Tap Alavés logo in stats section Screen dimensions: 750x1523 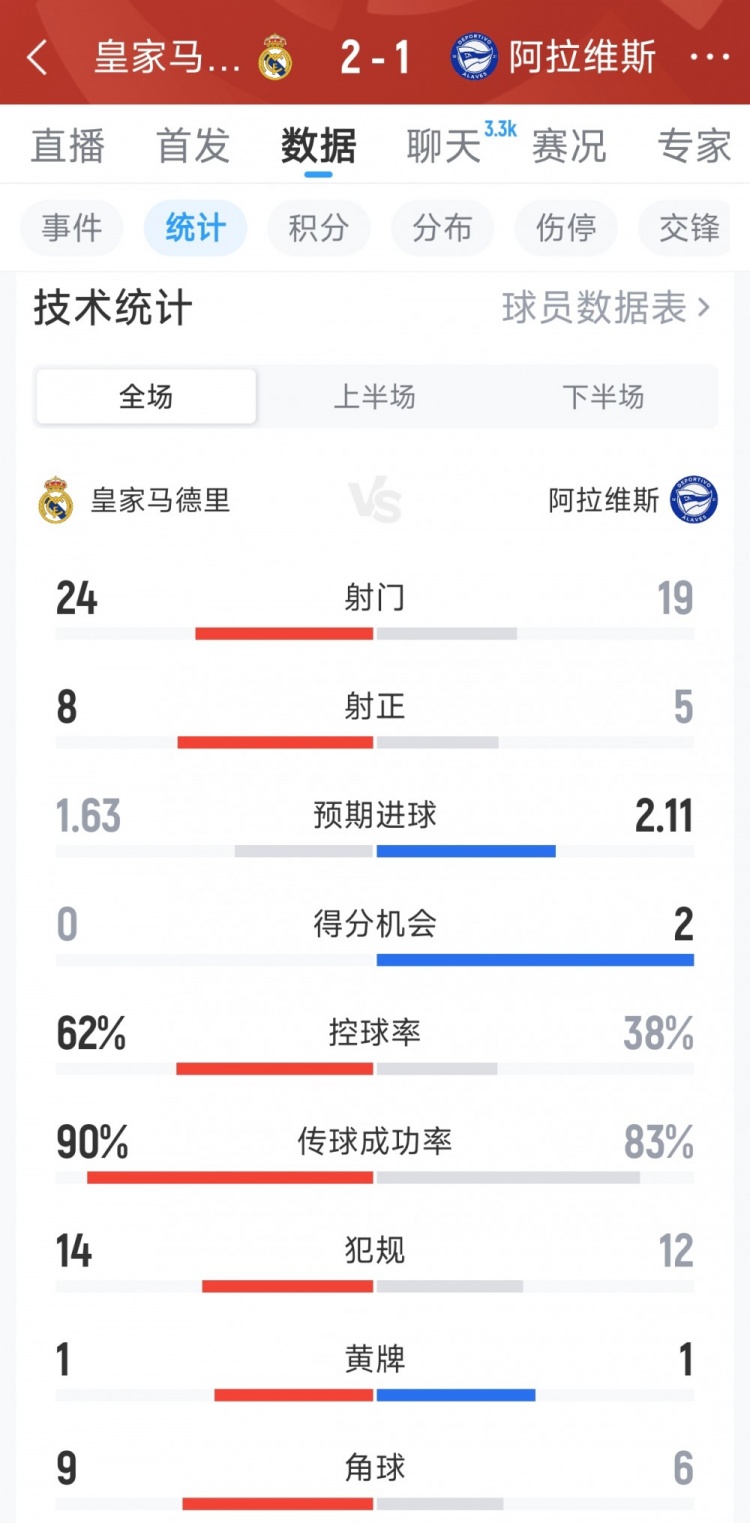click(x=694, y=500)
